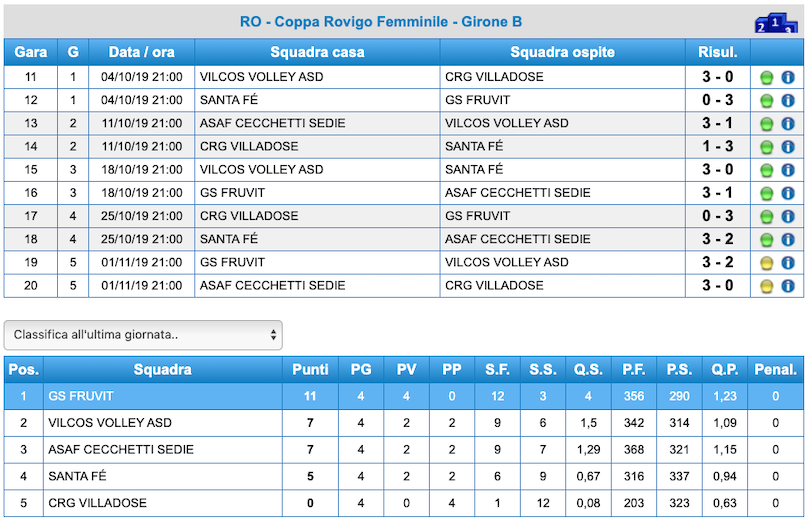Click the Q.S. column header
This screenshot has height=523, width=810.
tap(588, 370)
